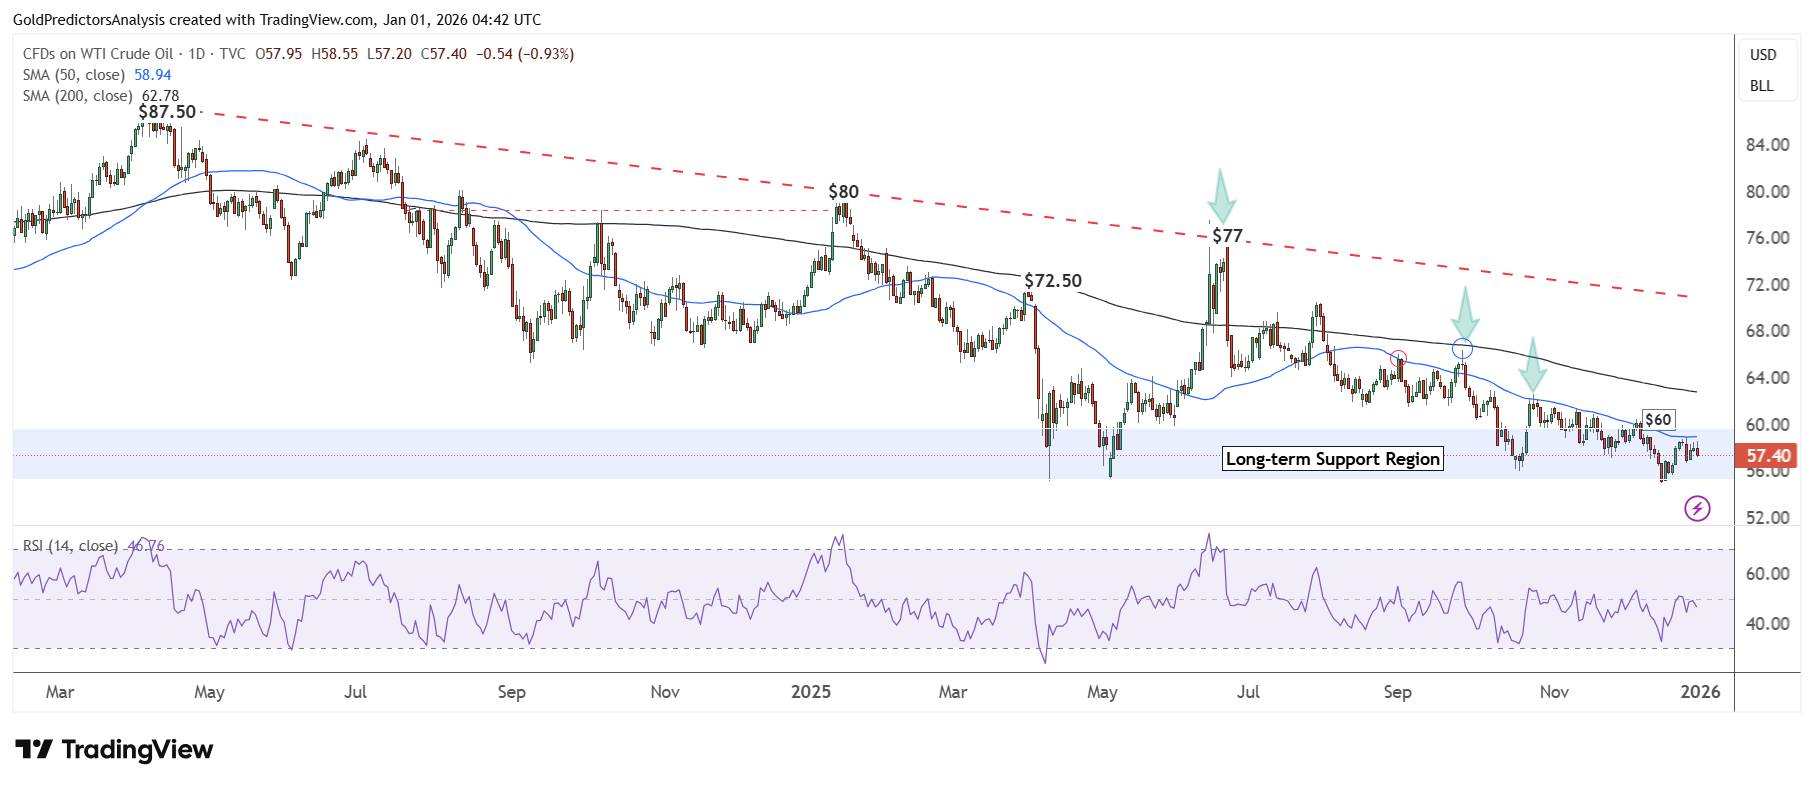Click the 84.00 level on price scale
This screenshot has height=787, width=1814.
[x=1767, y=145]
